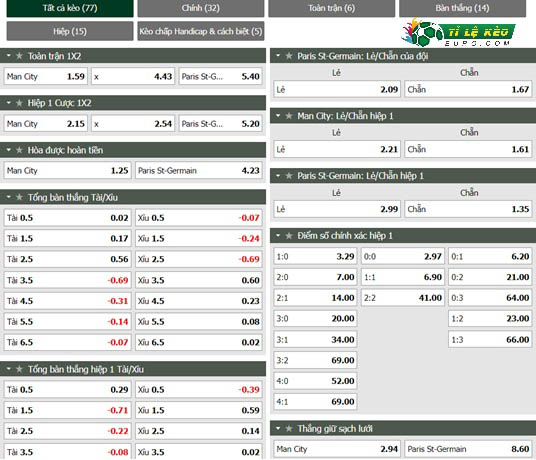This screenshot has width=536, height=460.
Task: Select the Hiệp (15) tab
Action: pos(70,31)
